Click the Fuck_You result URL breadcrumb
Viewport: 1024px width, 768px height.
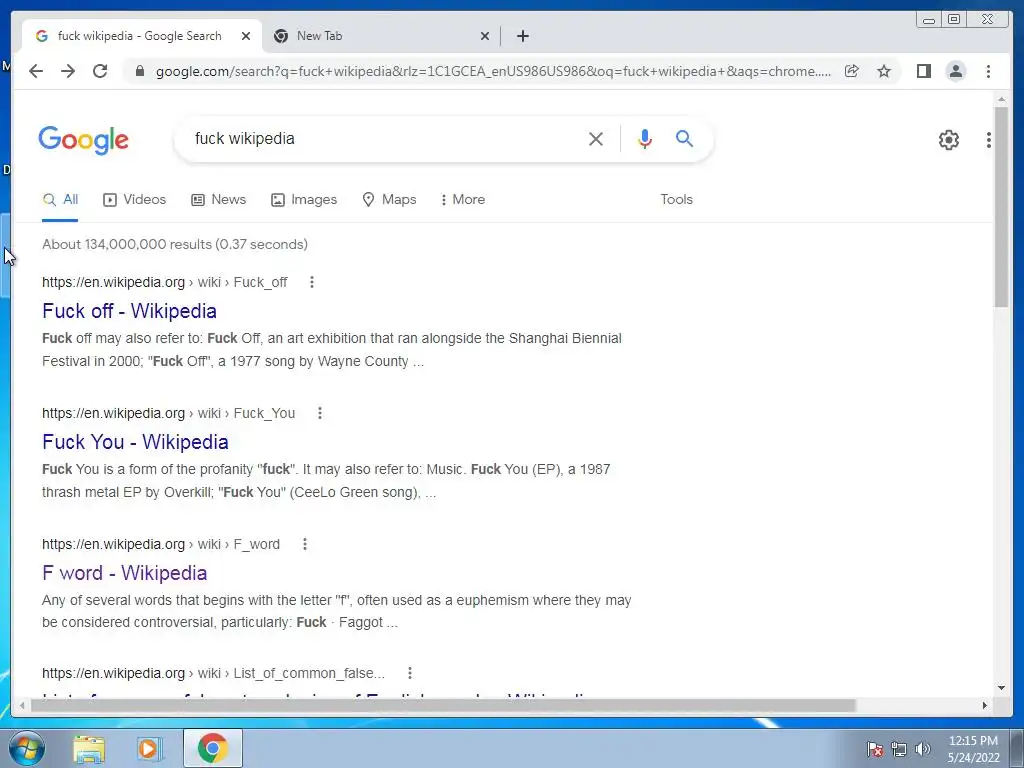click(168, 413)
